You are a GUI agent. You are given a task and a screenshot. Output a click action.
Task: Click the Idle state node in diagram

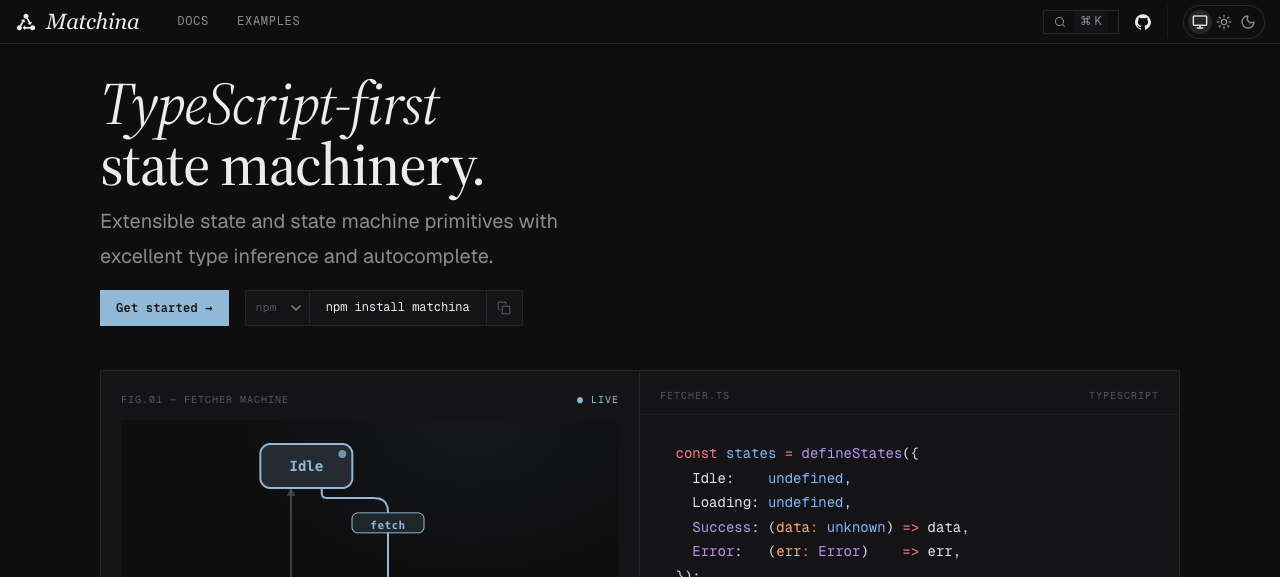(x=306, y=466)
